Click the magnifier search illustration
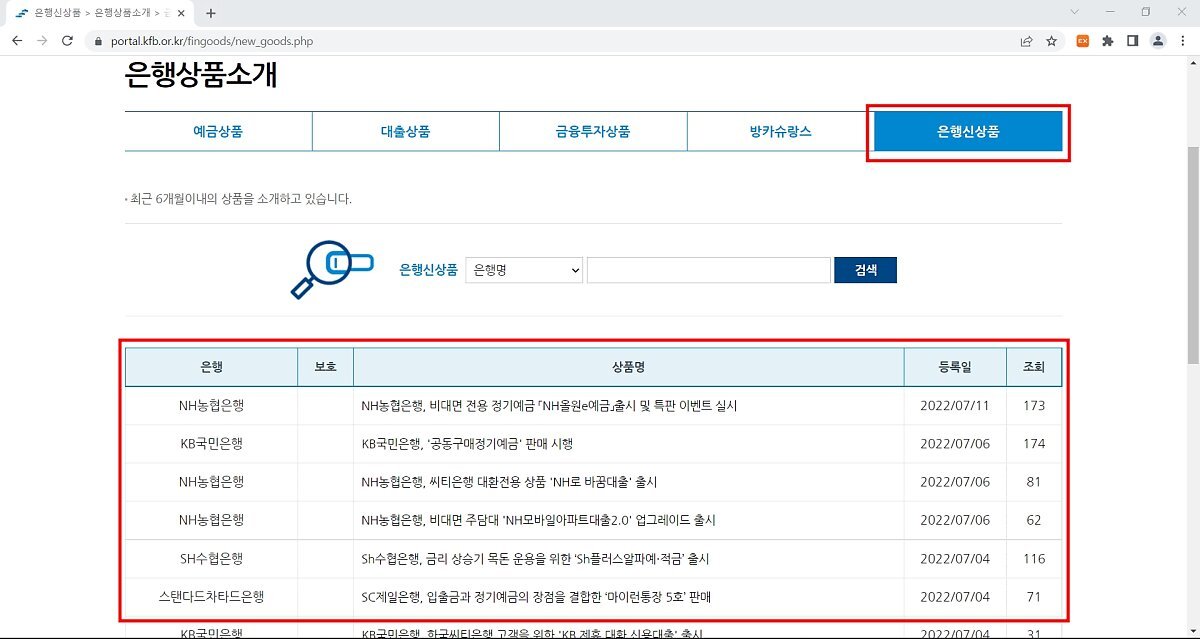The image size is (1200, 639). tap(332, 270)
